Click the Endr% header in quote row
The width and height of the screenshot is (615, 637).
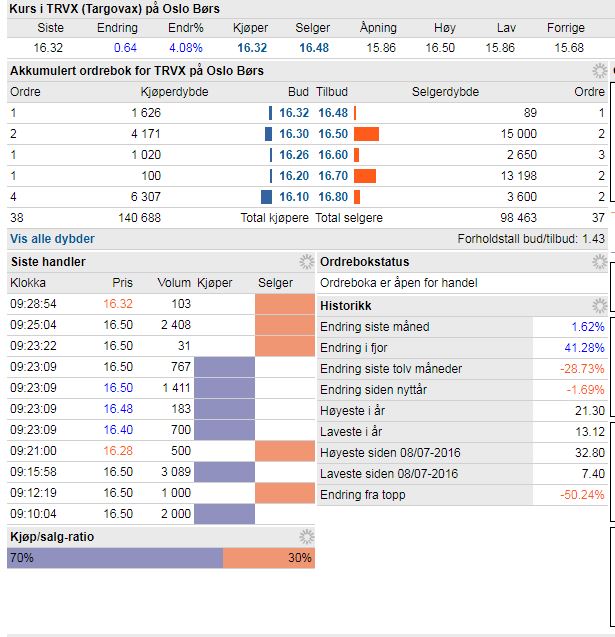point(186,28)
